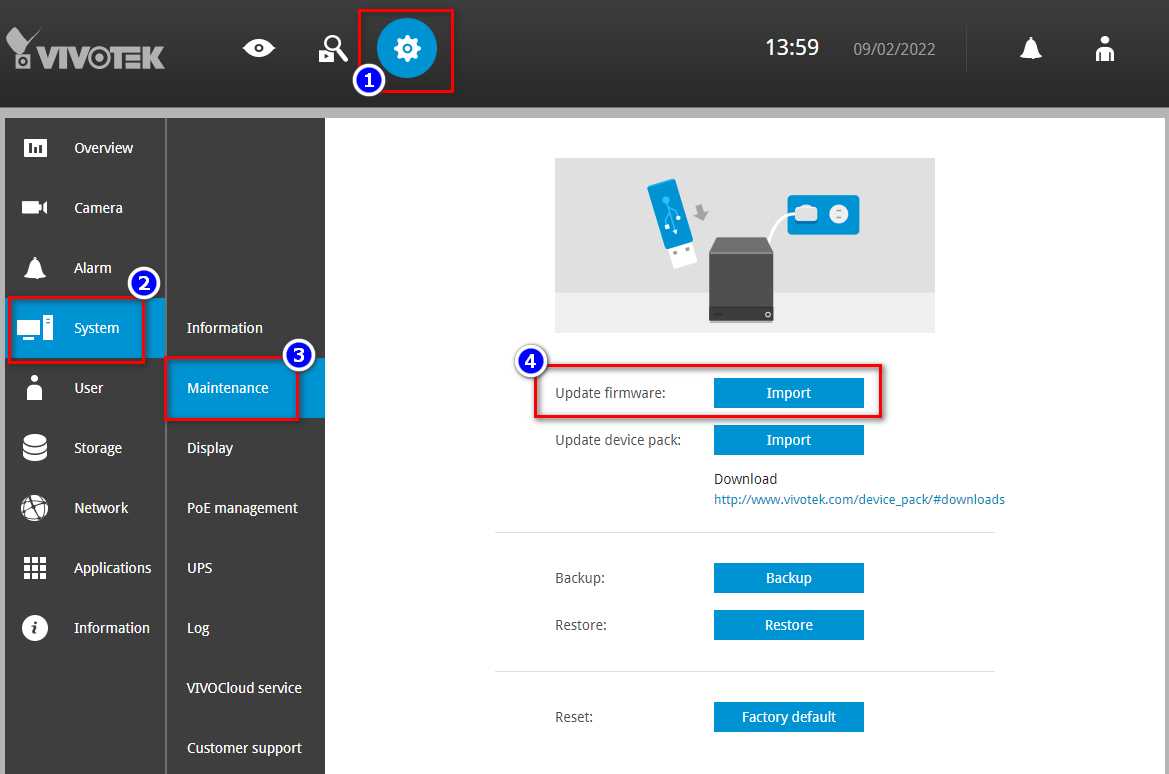Open the user account icon
The height and width of the screenshot is (774, 1169).
1105,47
